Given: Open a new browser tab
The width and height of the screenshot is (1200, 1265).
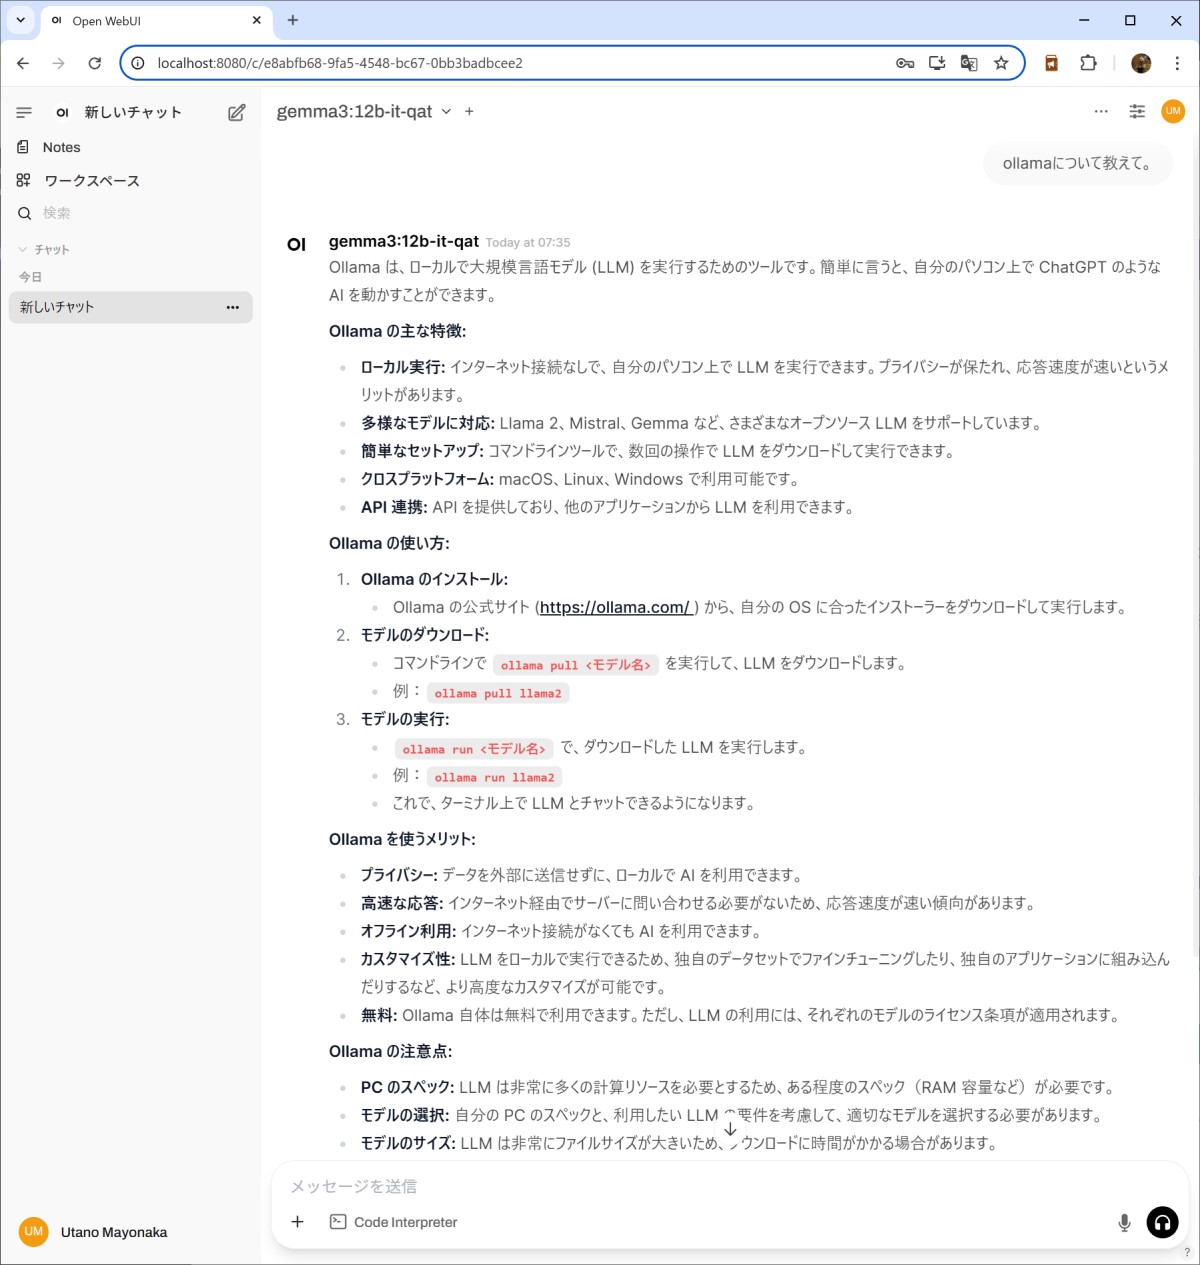Looking at the screenshot, I should click(293, 20).
